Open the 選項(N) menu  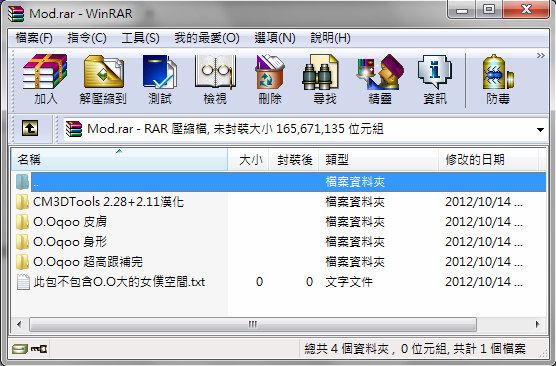(275, 38)
